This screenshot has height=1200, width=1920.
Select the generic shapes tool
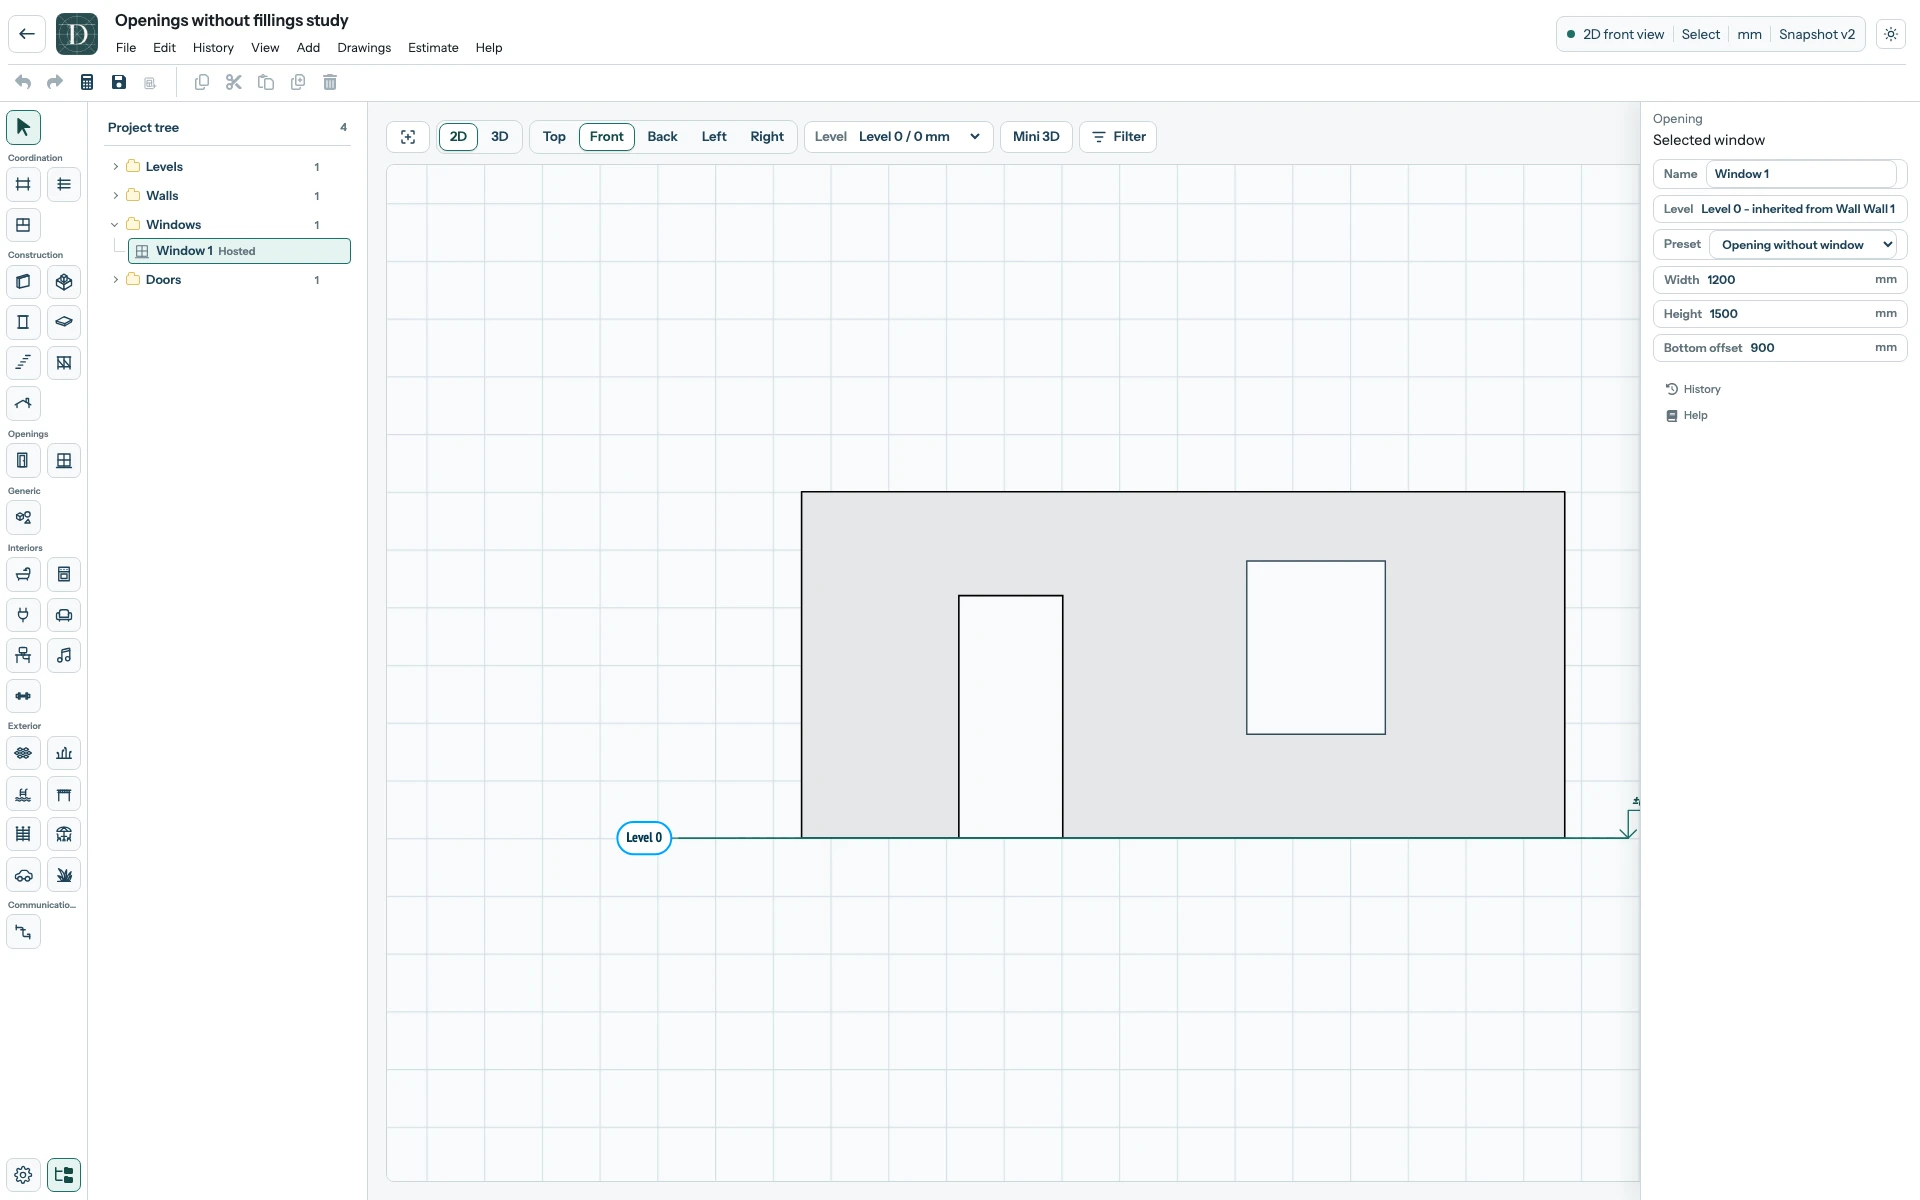[23, 518]
